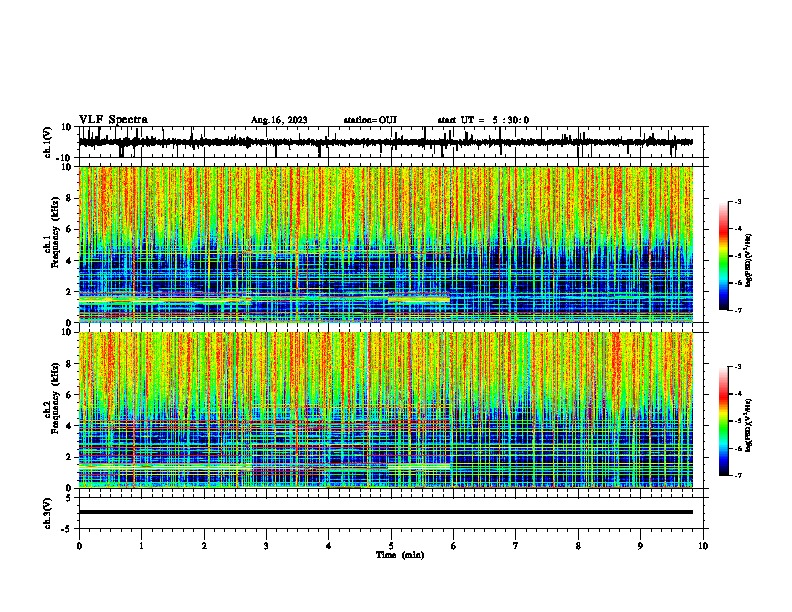Click the time axis tick label '9'
Screen dimensions: 792x612
pyautogui.click(x=640, y=546)
